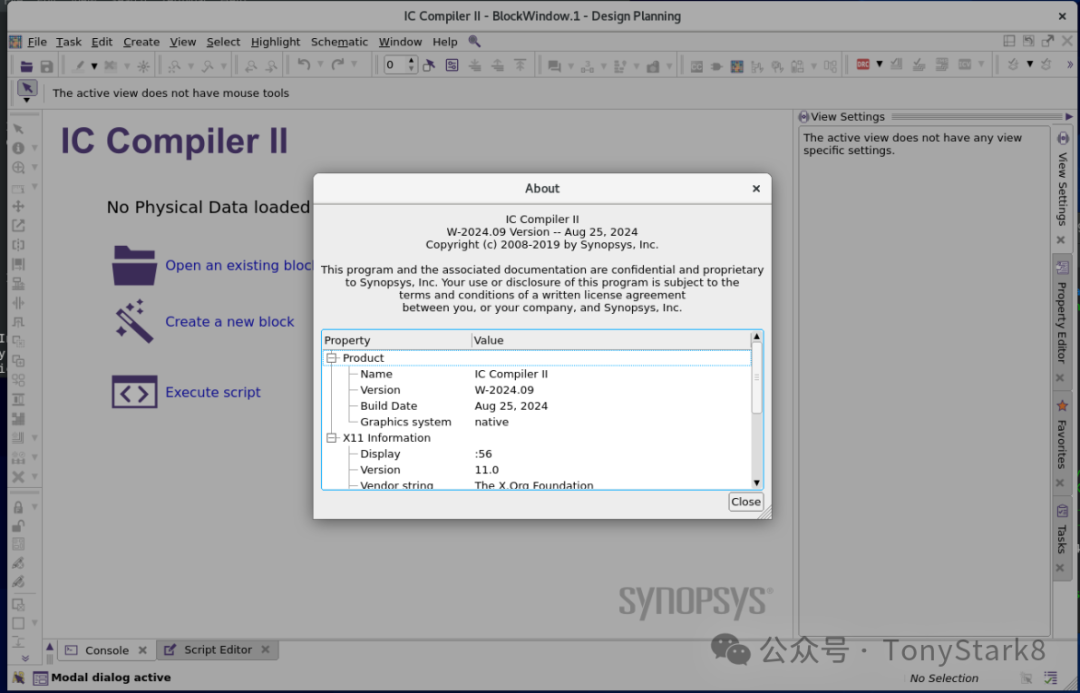Open the dropdown arrow next to the DRC icon

pos(880,64)
